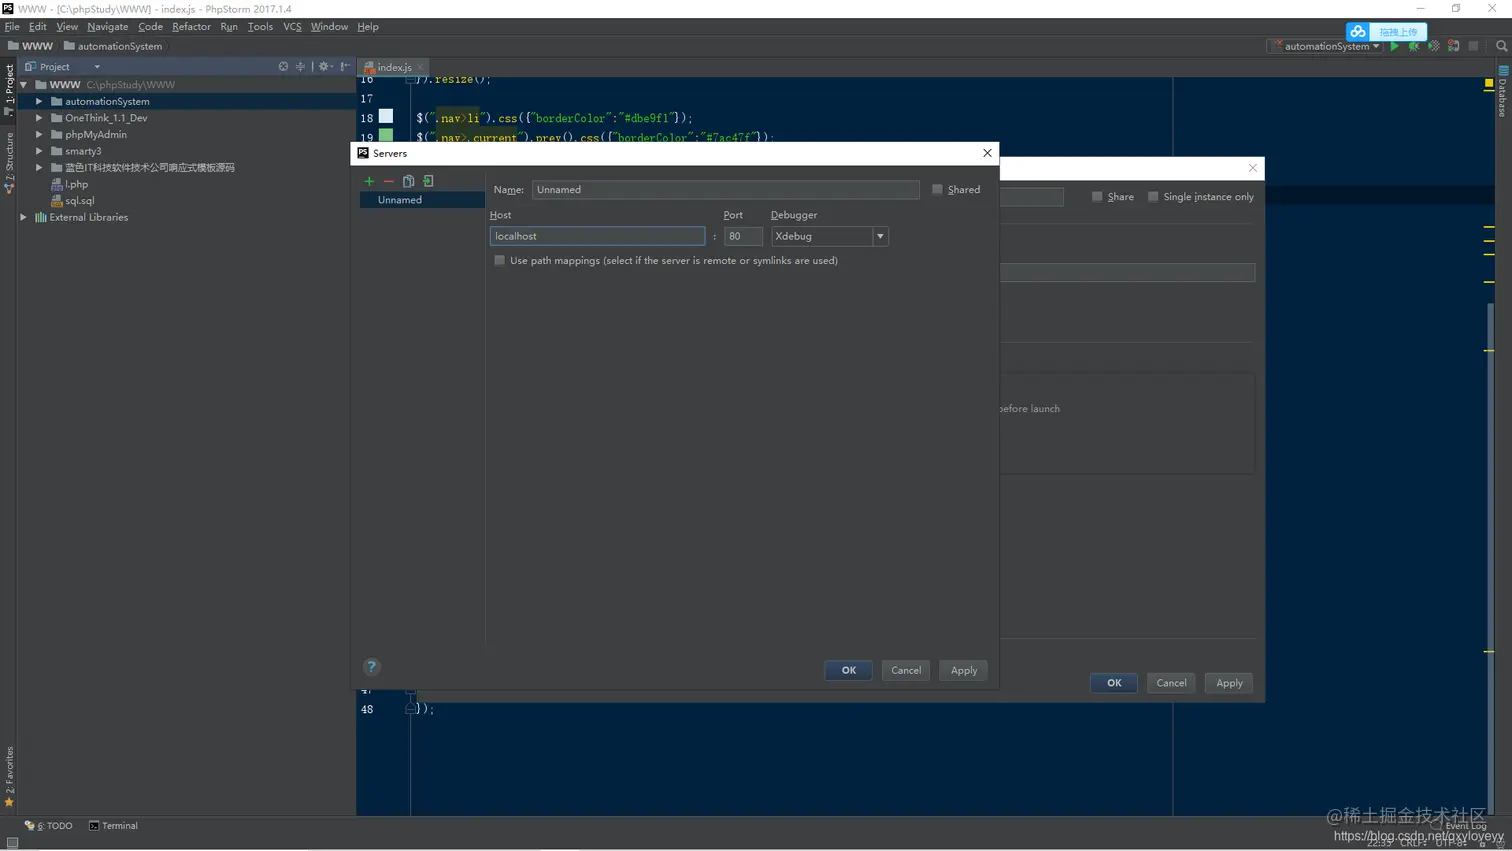Run the automationSystem configuration with green play
Screen dimensions: 1512x851
click(1395, 46)
